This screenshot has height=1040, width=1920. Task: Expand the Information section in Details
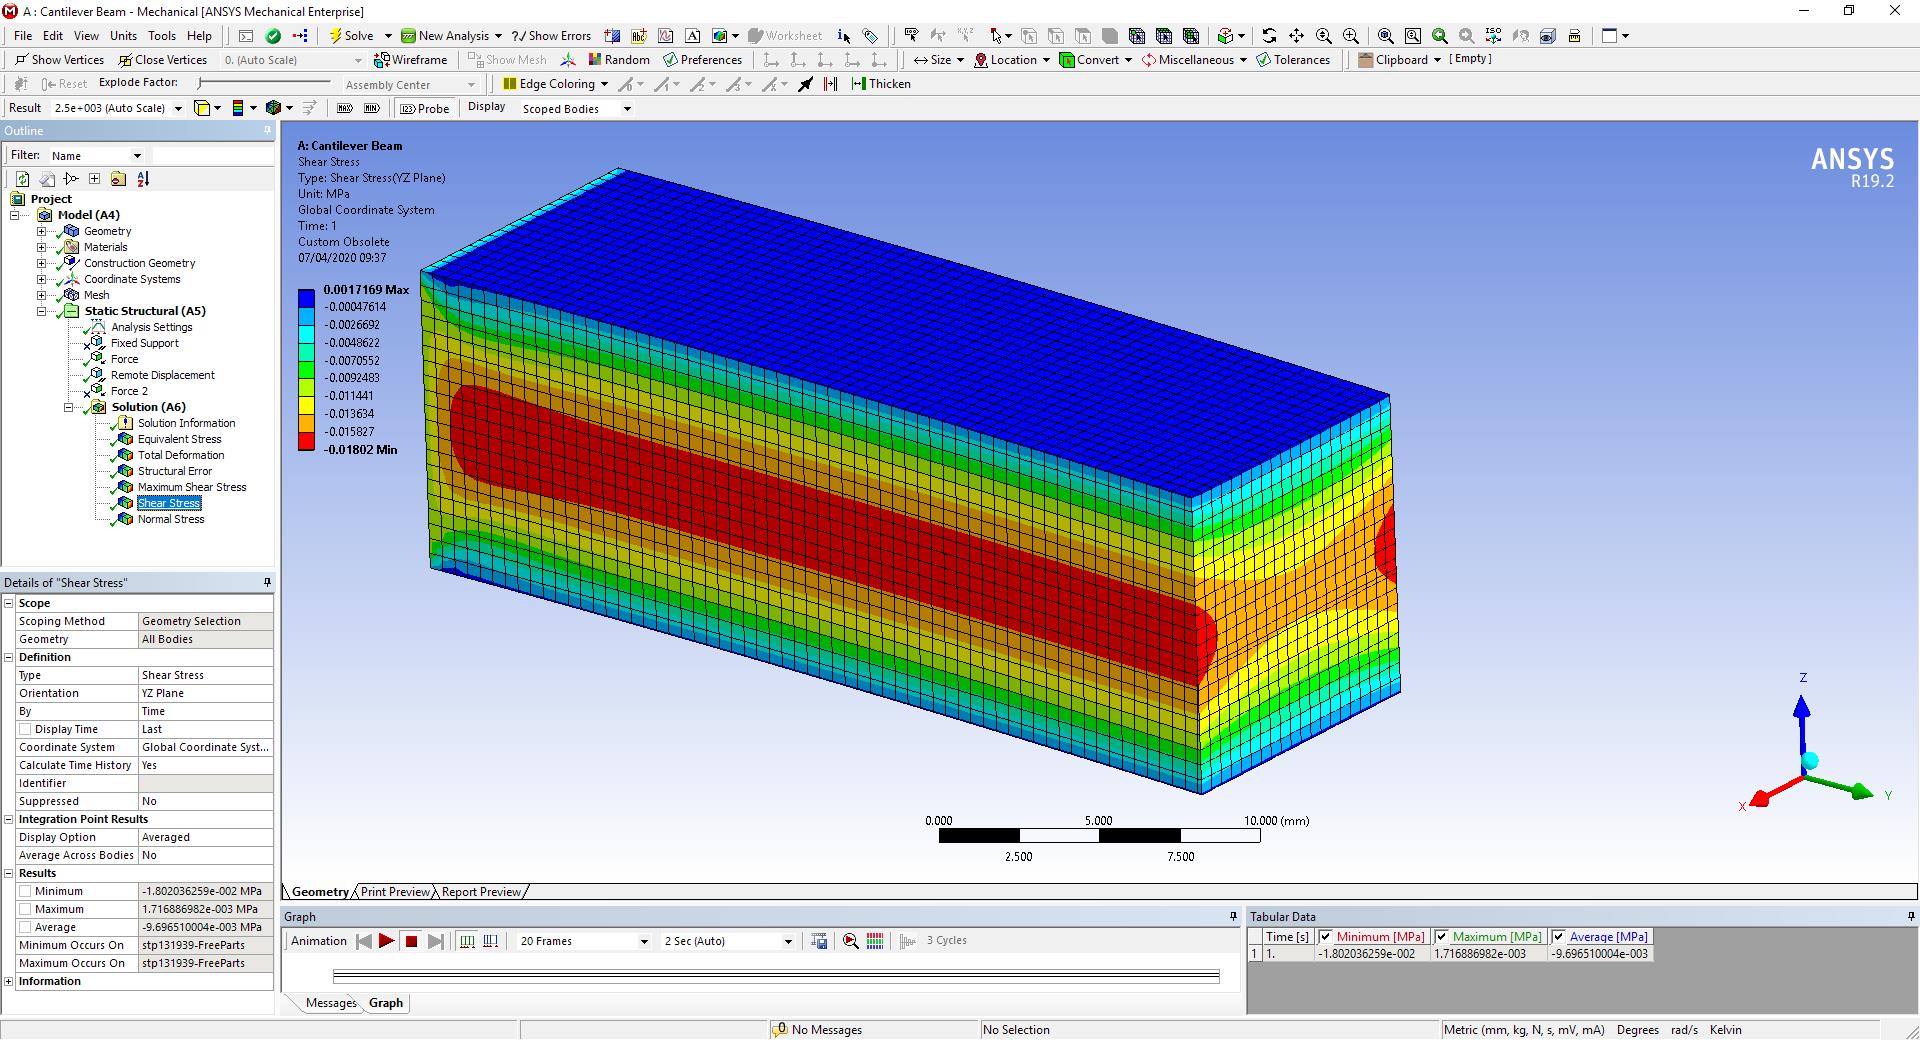(x=9, y=982)
